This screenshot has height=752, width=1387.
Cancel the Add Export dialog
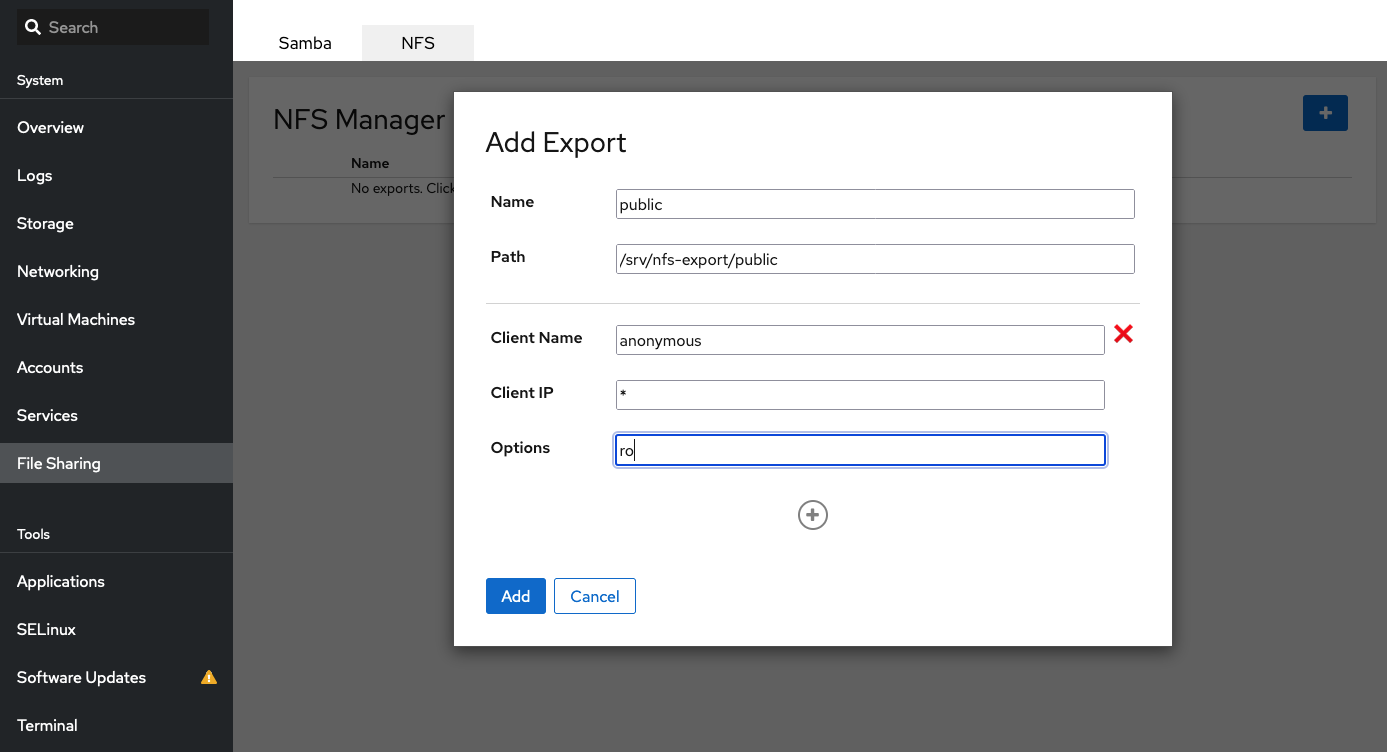(x=595, y=596)
